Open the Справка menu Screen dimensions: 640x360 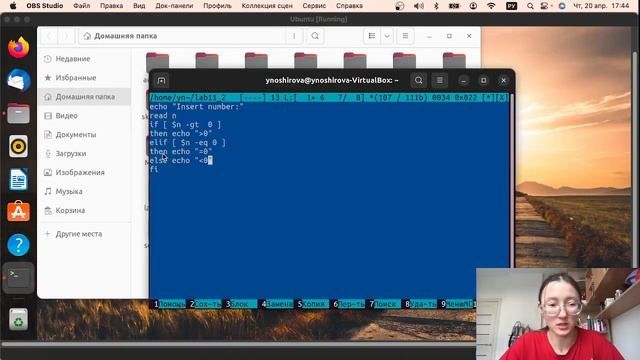coord(349,6)
